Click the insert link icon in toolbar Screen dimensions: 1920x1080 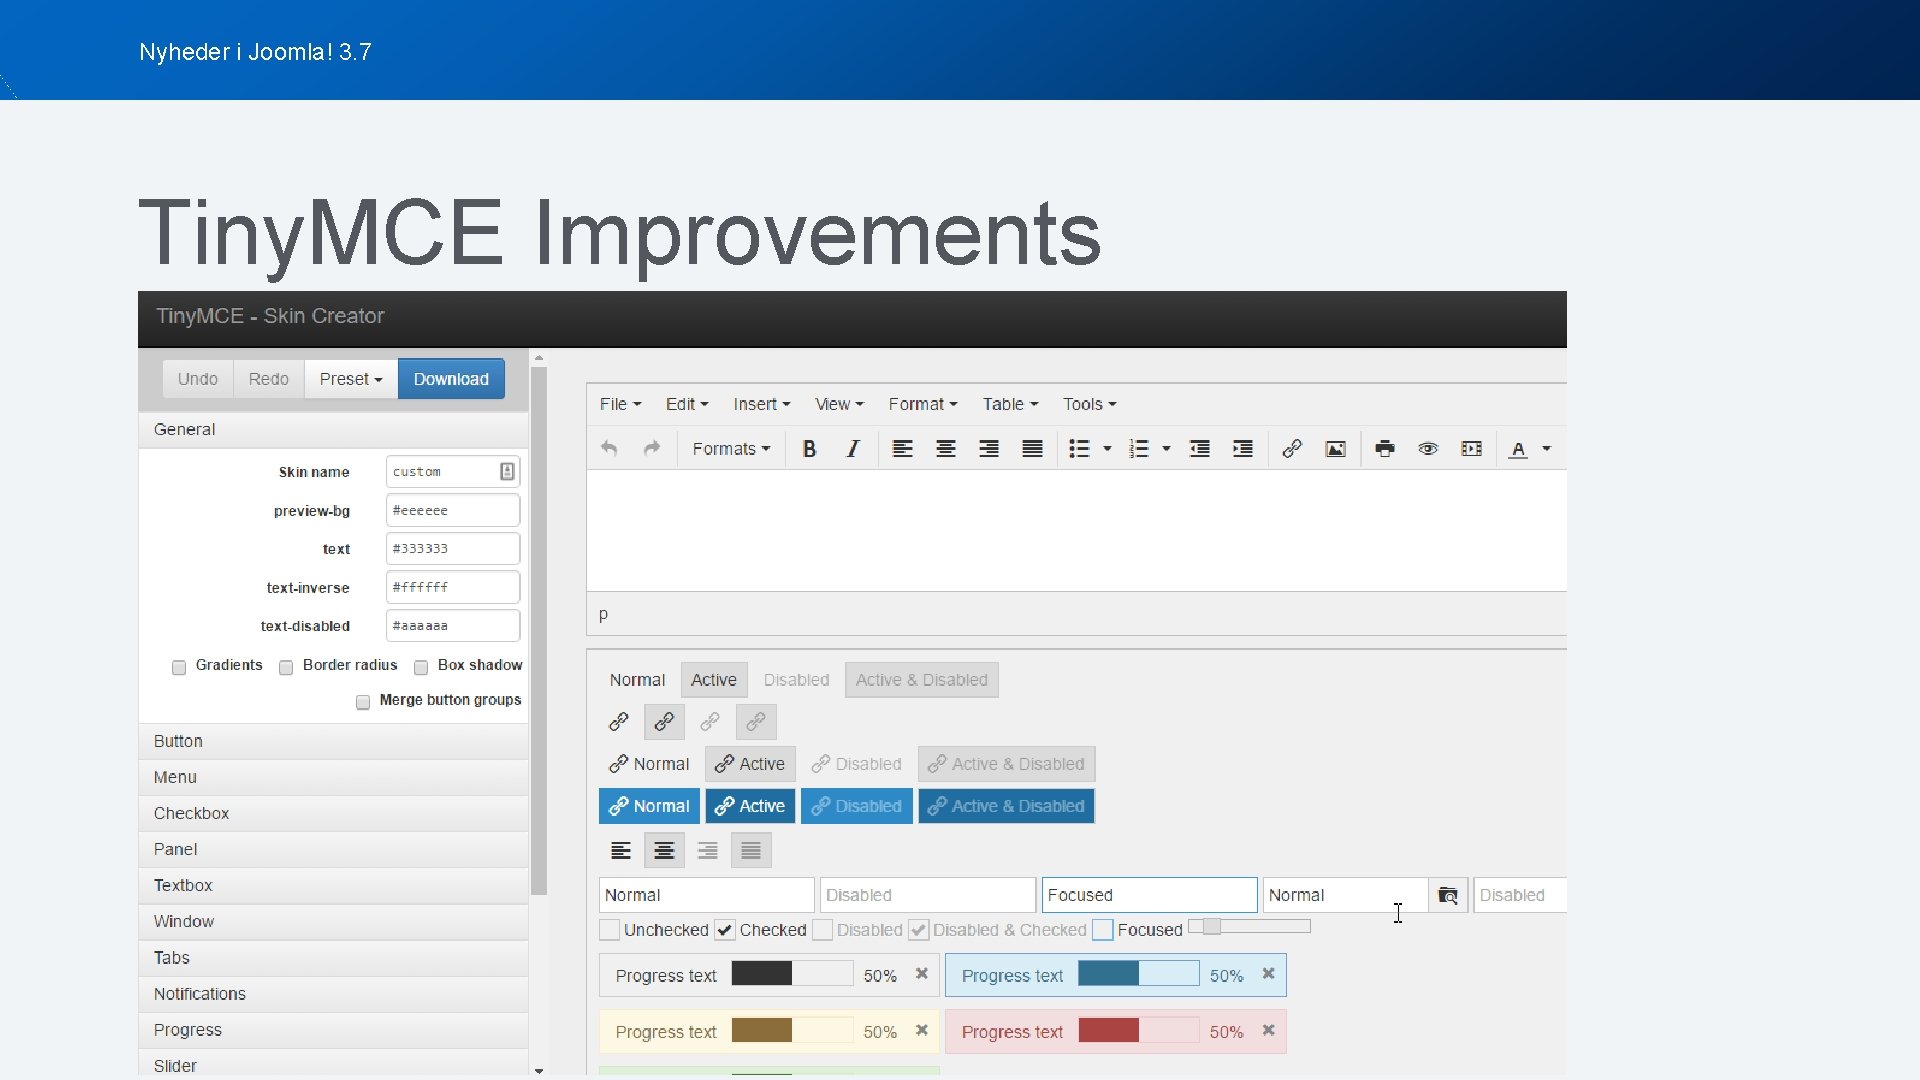1292,449
